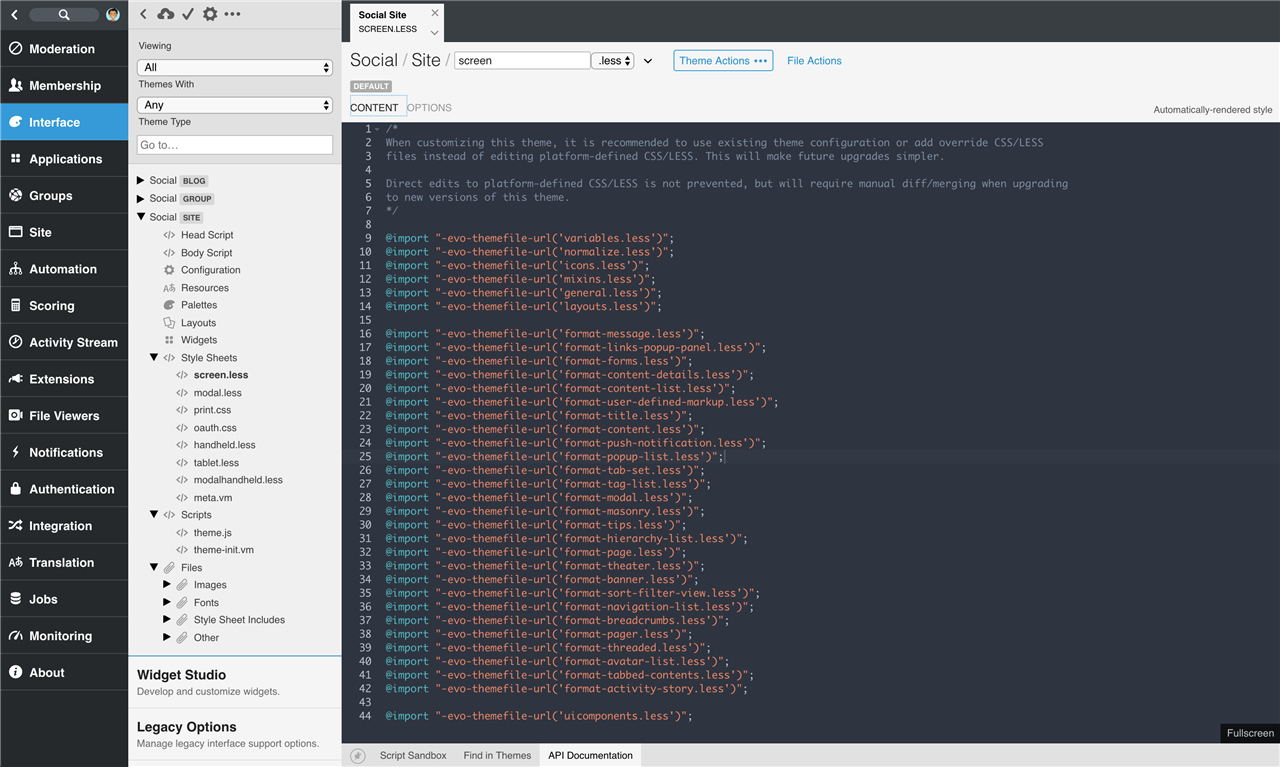Click the Theme Actions button
The image size is (1280, 767).
[723, 60]
